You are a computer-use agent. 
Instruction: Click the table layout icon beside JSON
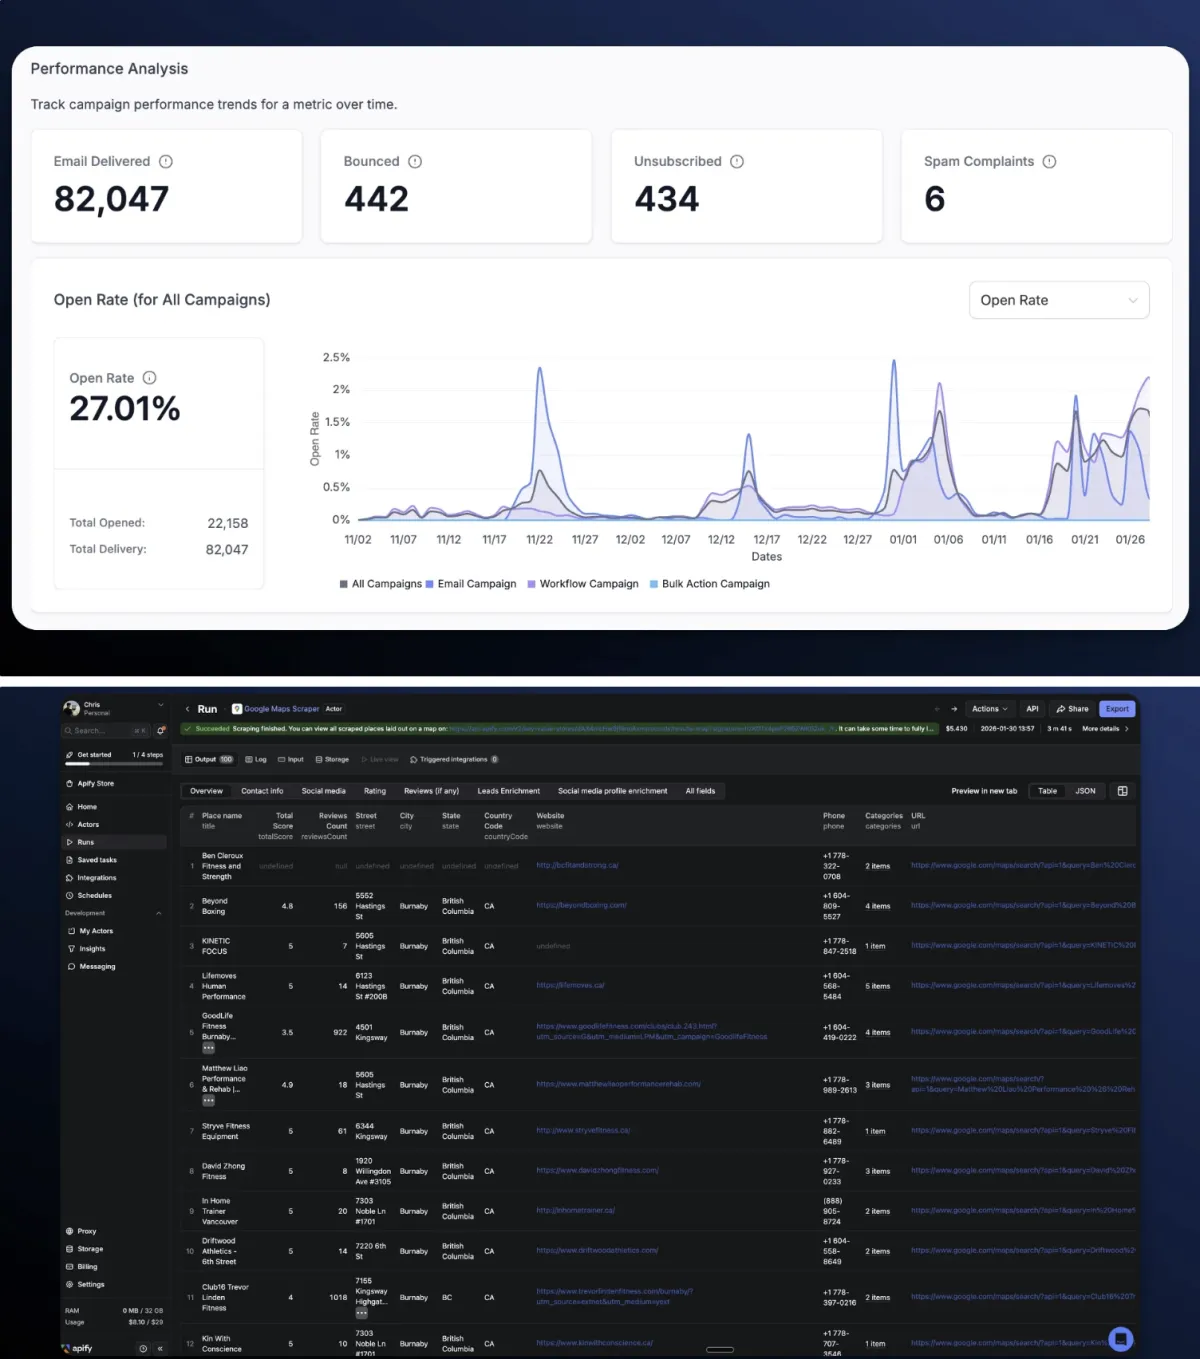[1122, 791]
